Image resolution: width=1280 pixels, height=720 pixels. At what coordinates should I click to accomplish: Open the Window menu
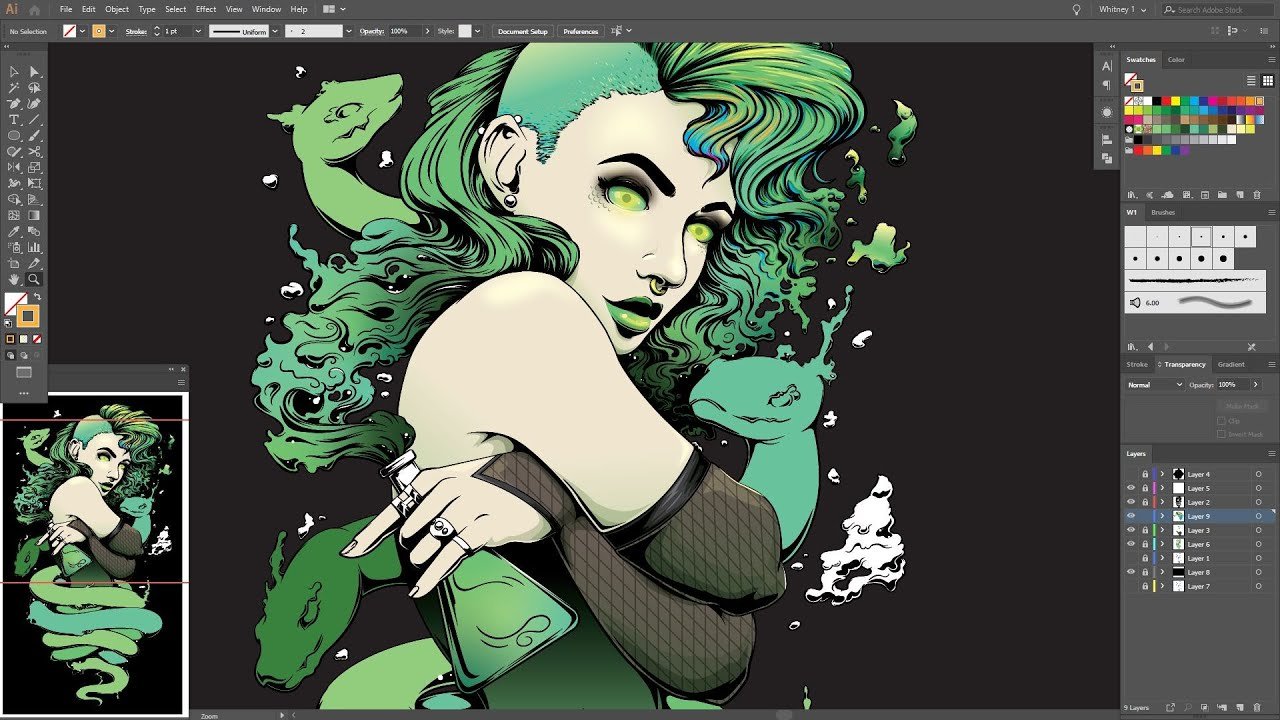266,9
